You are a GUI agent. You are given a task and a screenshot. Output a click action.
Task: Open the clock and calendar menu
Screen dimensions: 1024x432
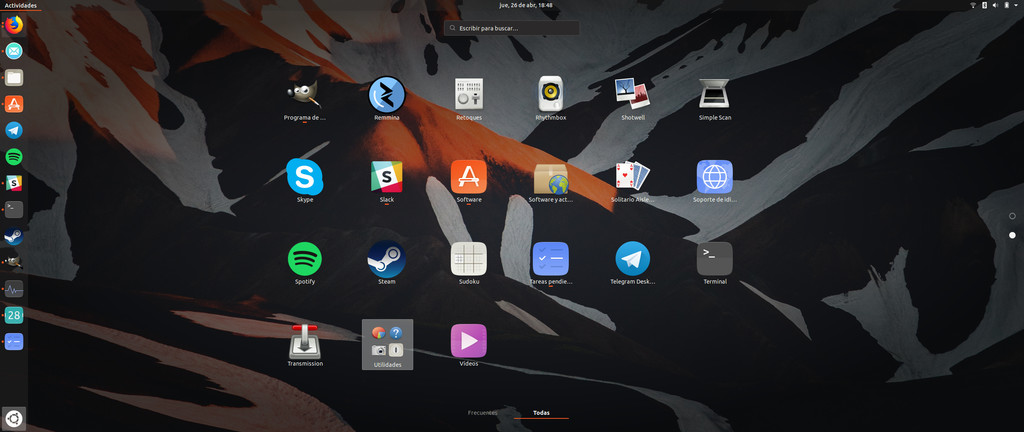click(526, 5)
